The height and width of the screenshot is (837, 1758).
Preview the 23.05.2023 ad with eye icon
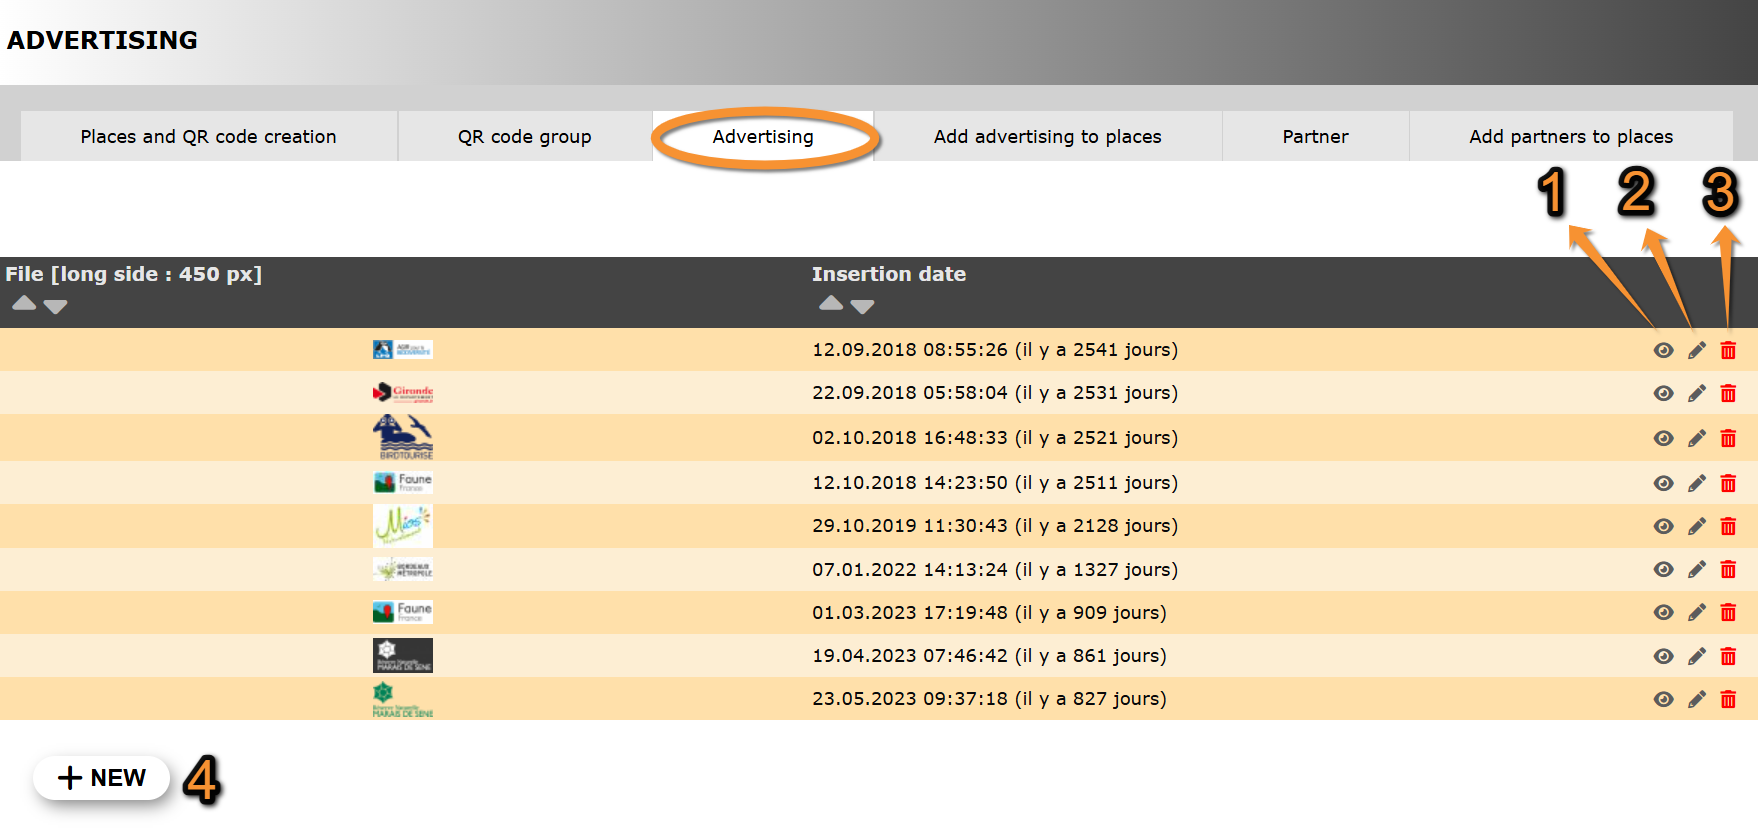point(1663,699)
